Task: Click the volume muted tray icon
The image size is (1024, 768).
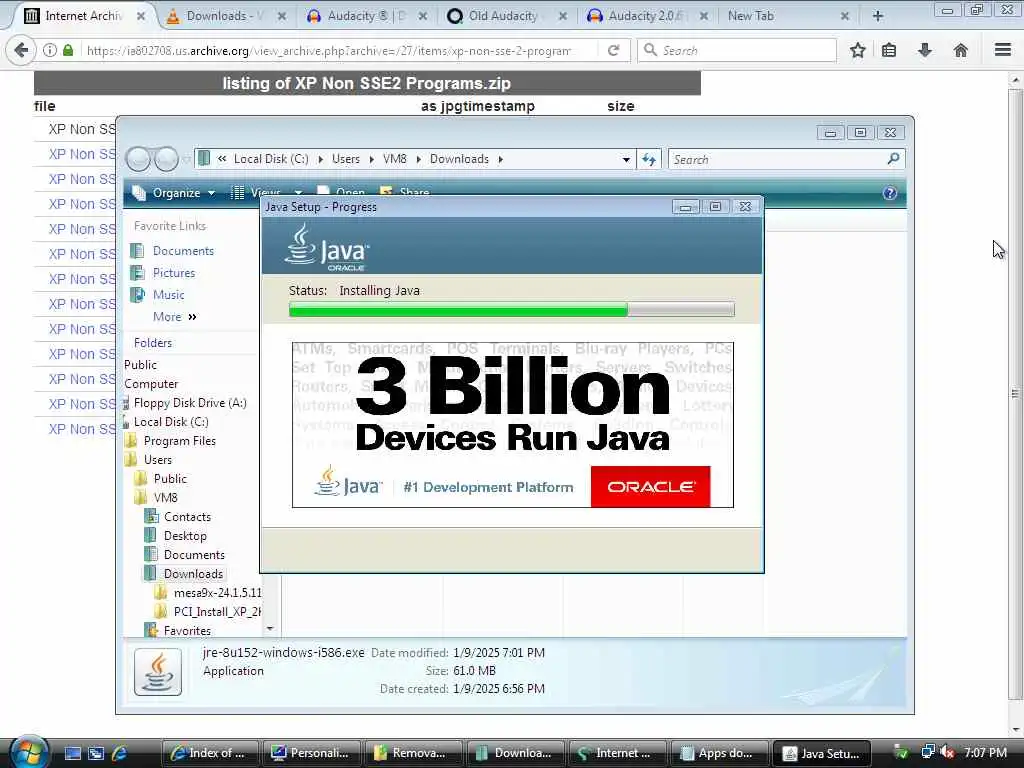Action: (948, 752)
